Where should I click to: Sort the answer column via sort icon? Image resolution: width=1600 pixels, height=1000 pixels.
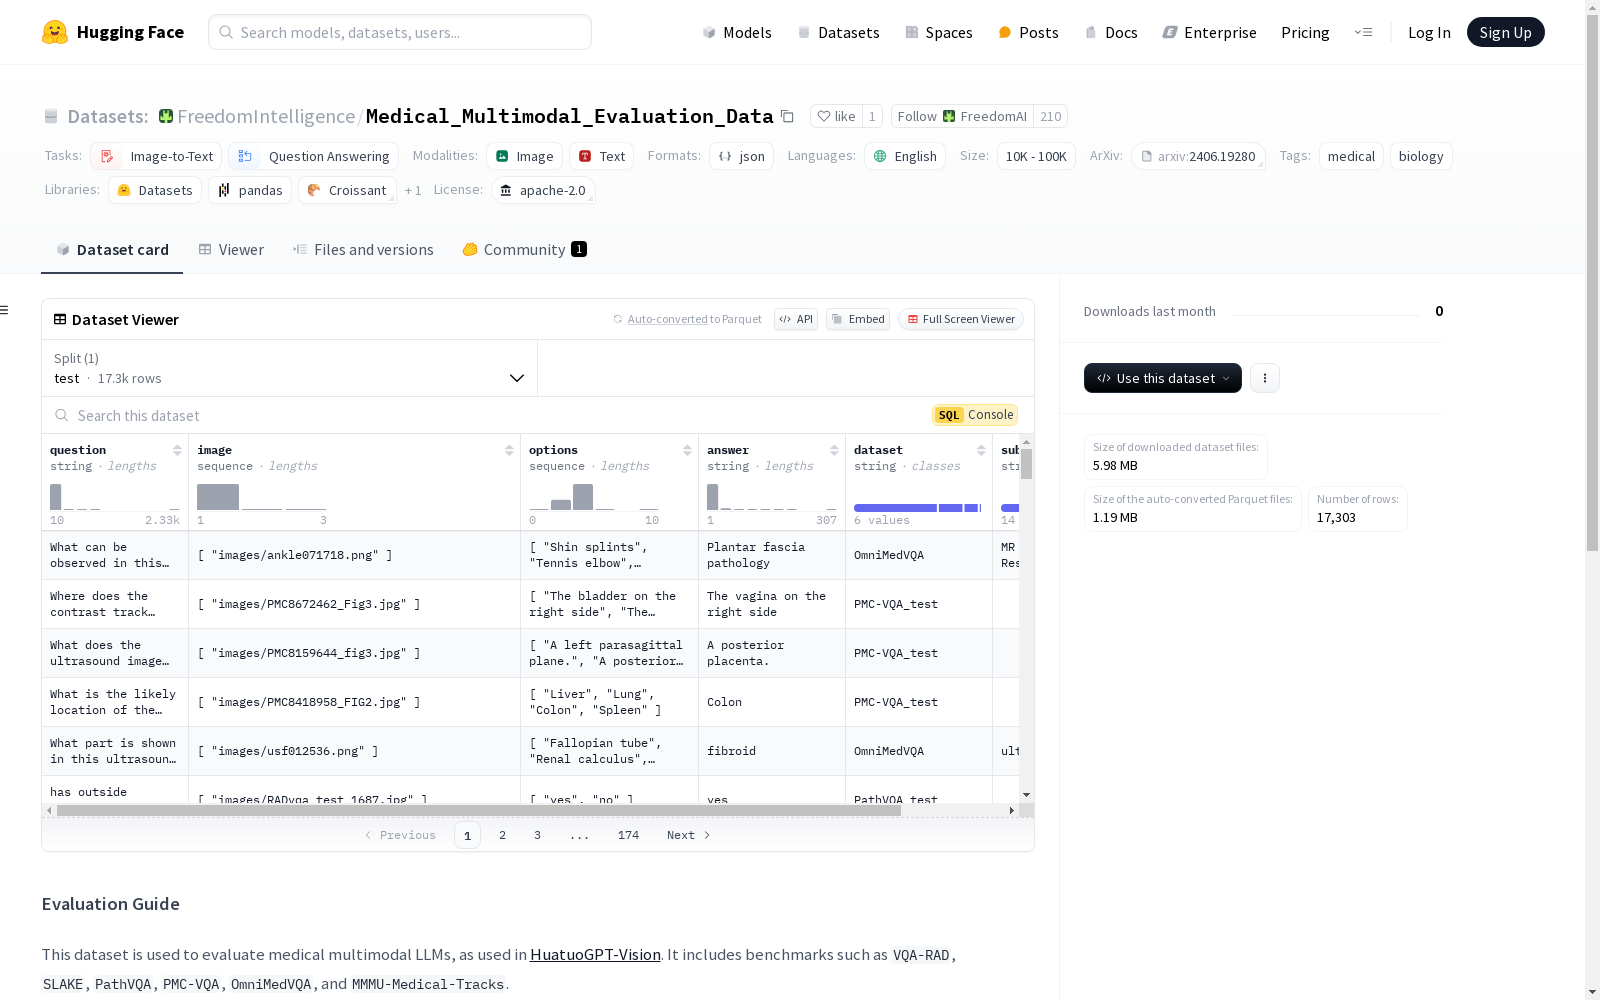(834, 450)
